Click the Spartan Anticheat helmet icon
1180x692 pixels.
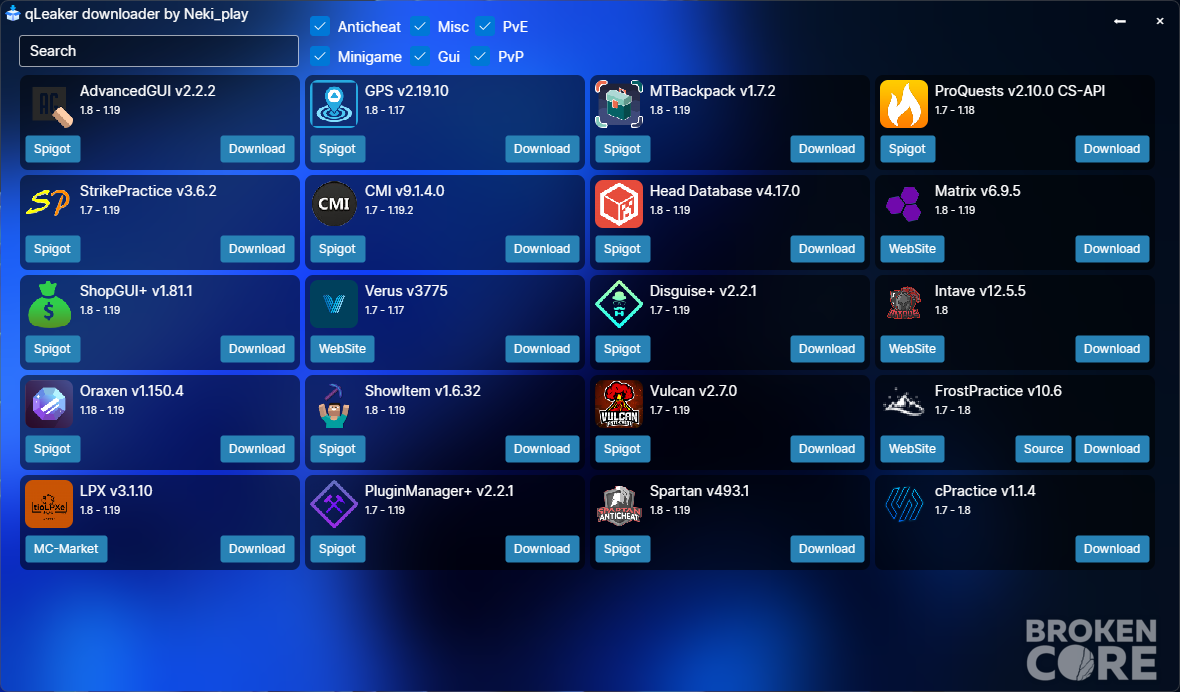point(619,504)
